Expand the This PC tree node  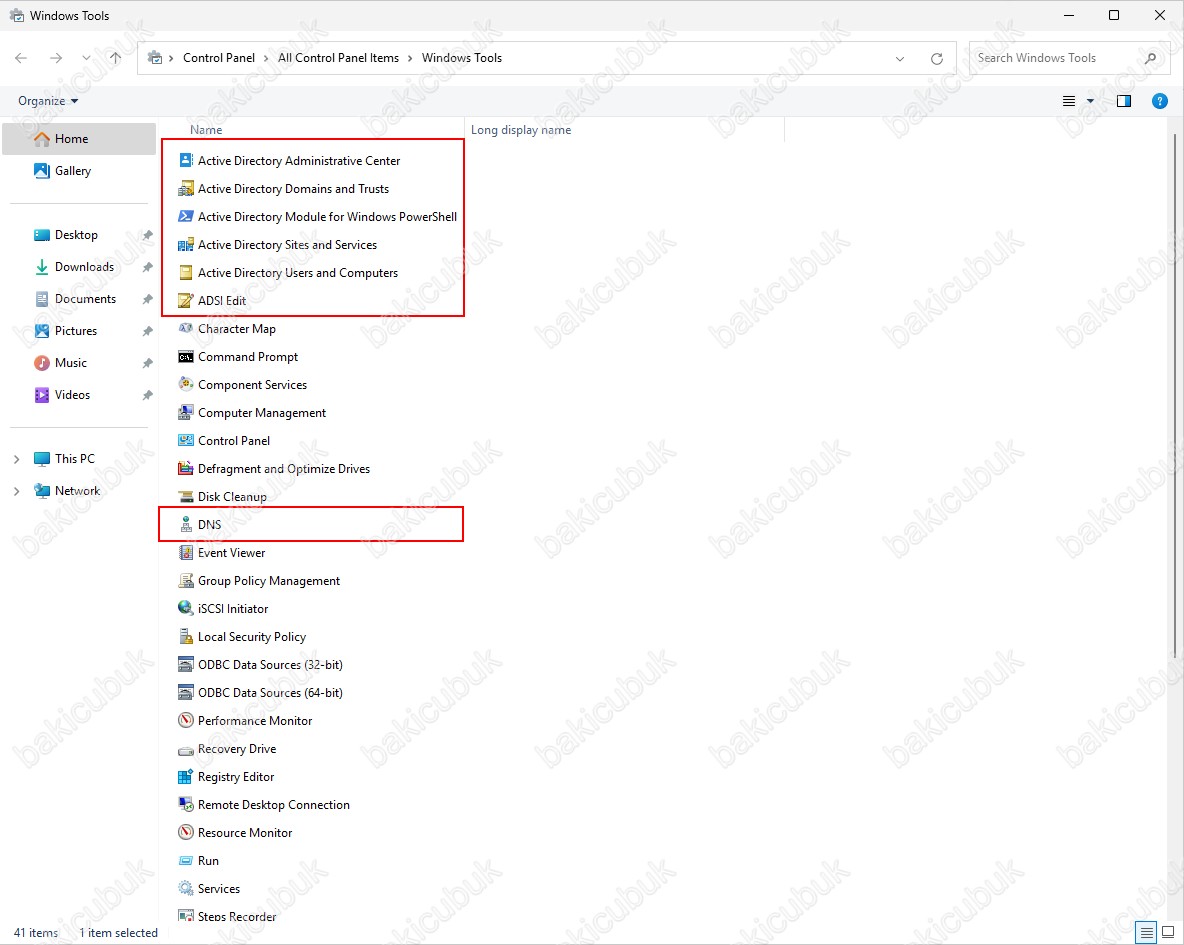tap(17, 459)
